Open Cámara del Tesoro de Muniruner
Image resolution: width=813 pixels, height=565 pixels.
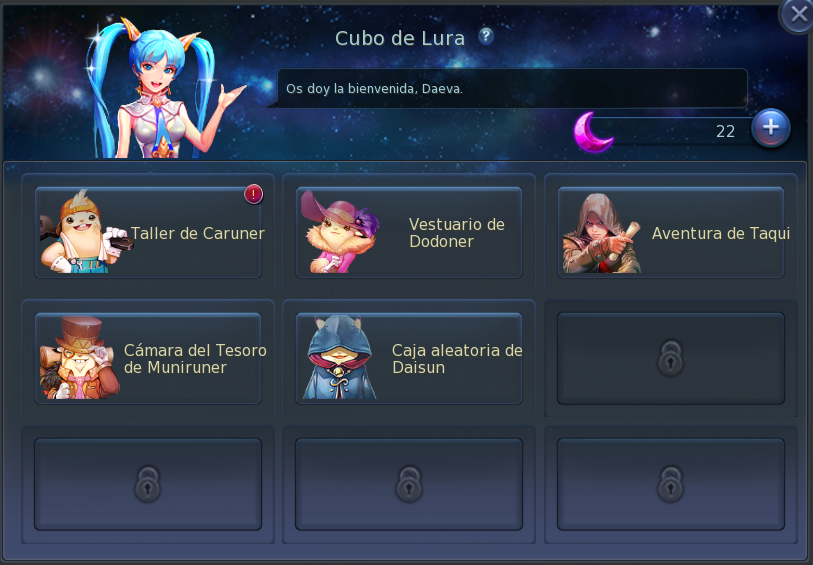148,358
